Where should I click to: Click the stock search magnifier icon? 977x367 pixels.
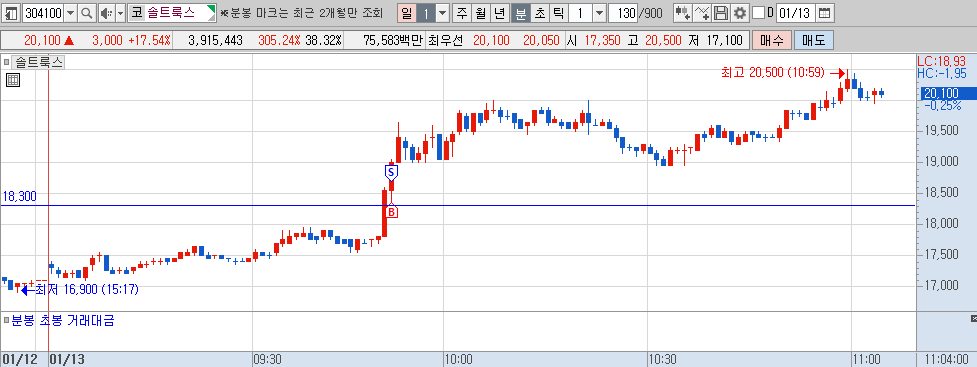[x=87, y=12]
